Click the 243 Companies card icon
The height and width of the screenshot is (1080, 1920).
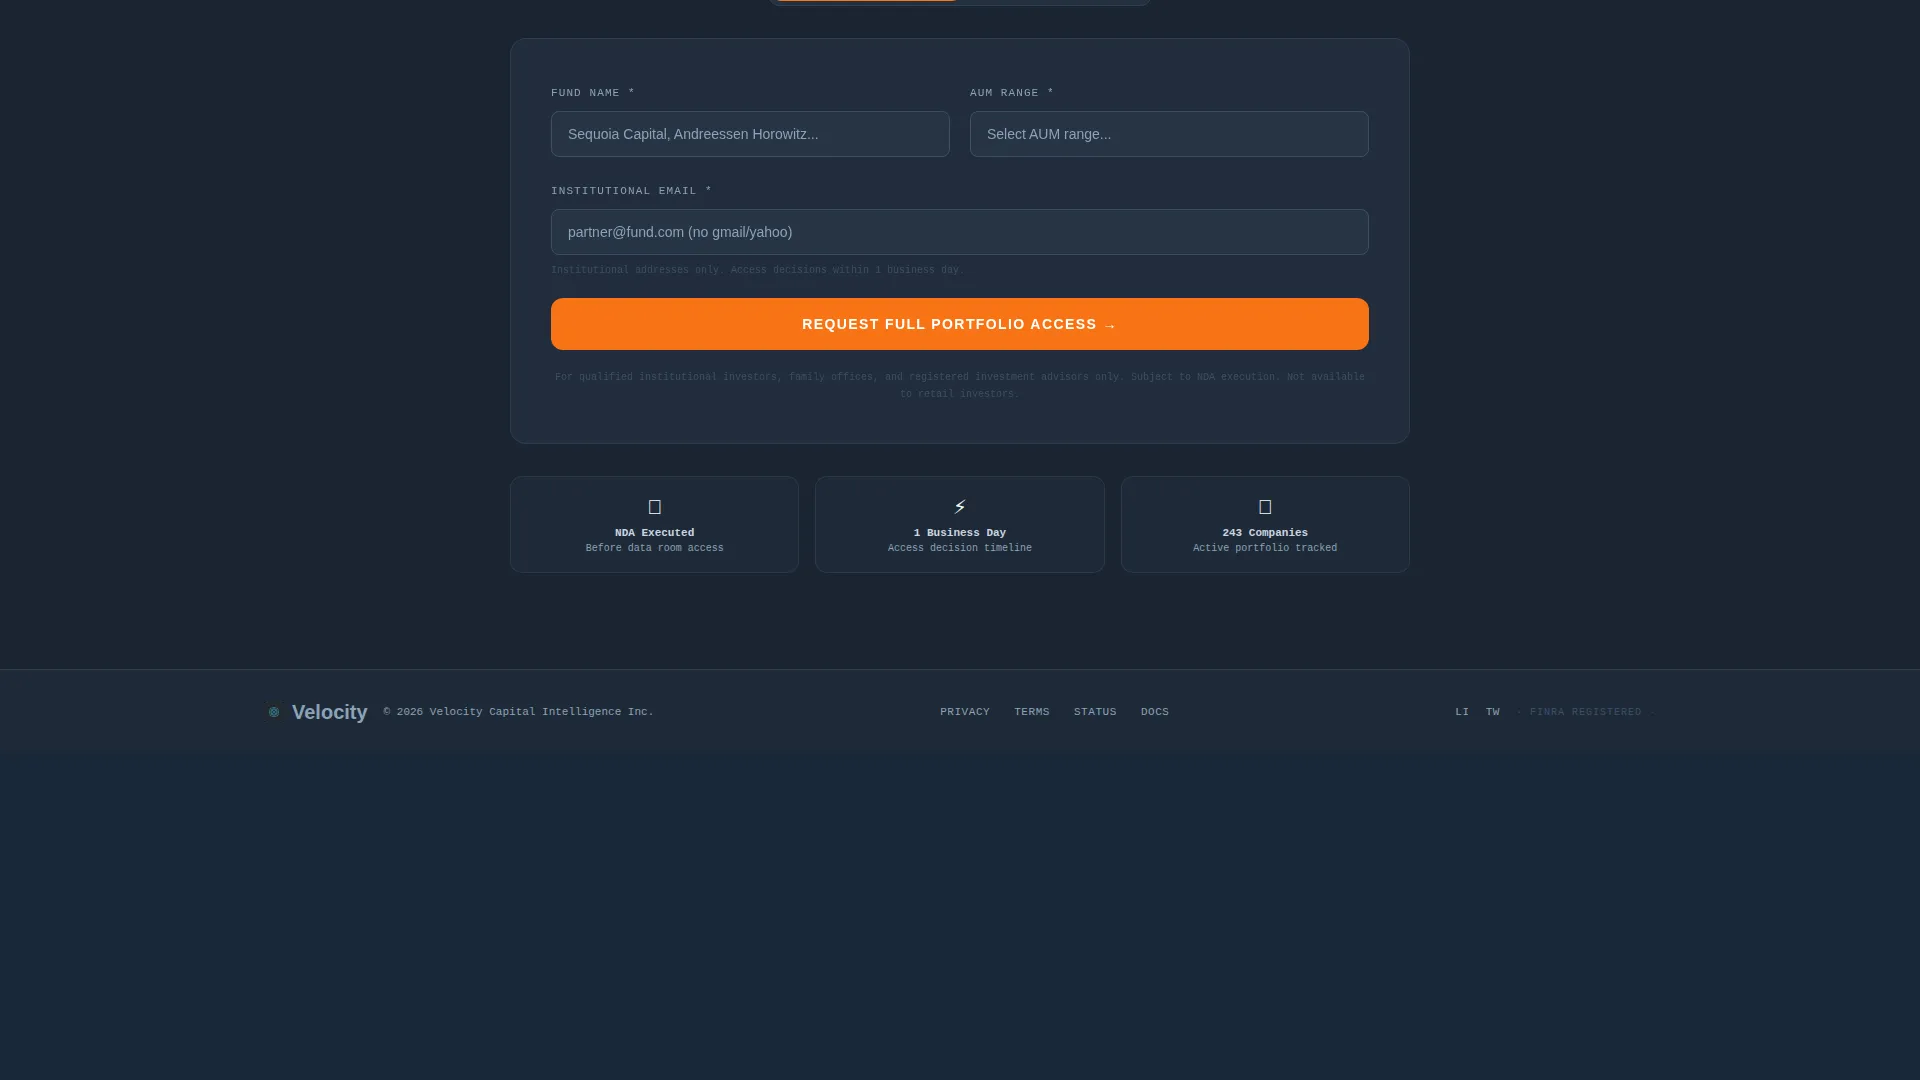point(1265,507)
